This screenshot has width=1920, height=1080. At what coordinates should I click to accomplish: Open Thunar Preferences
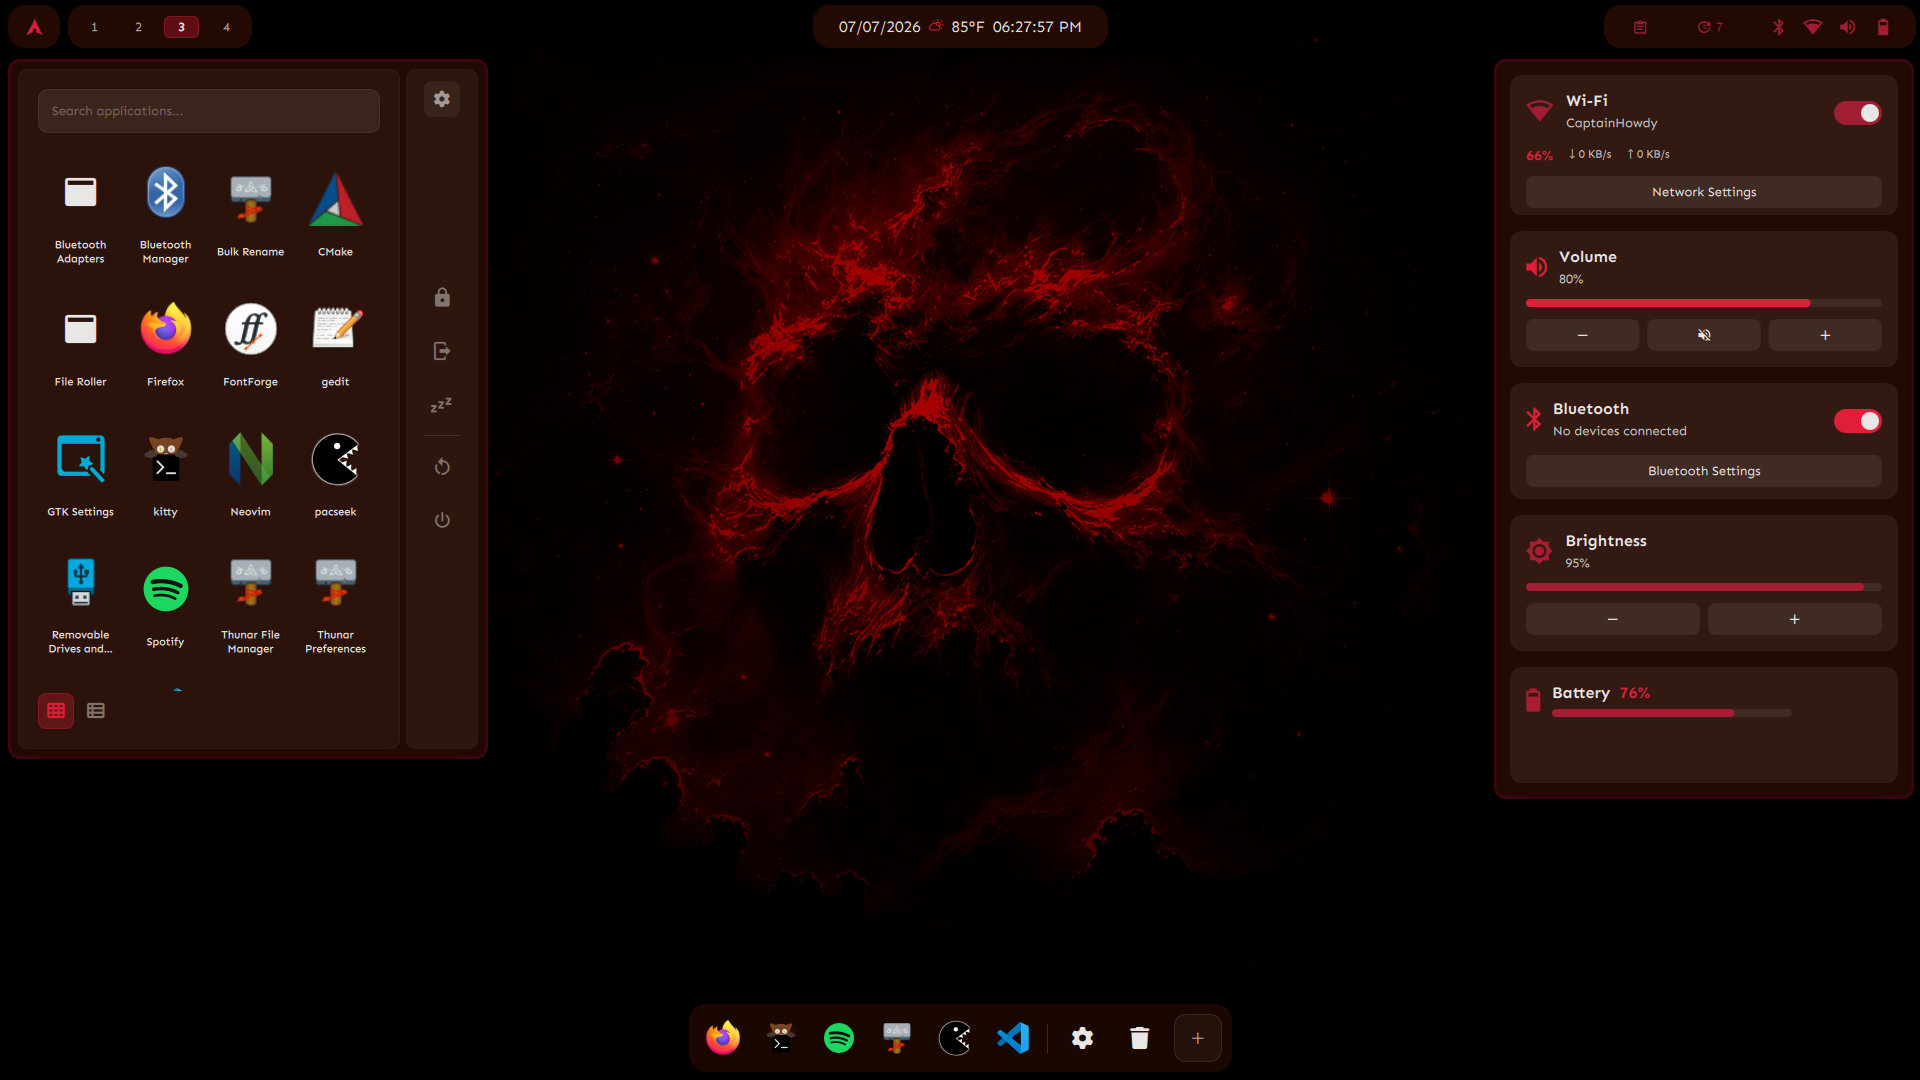click(x=335, y=605)
